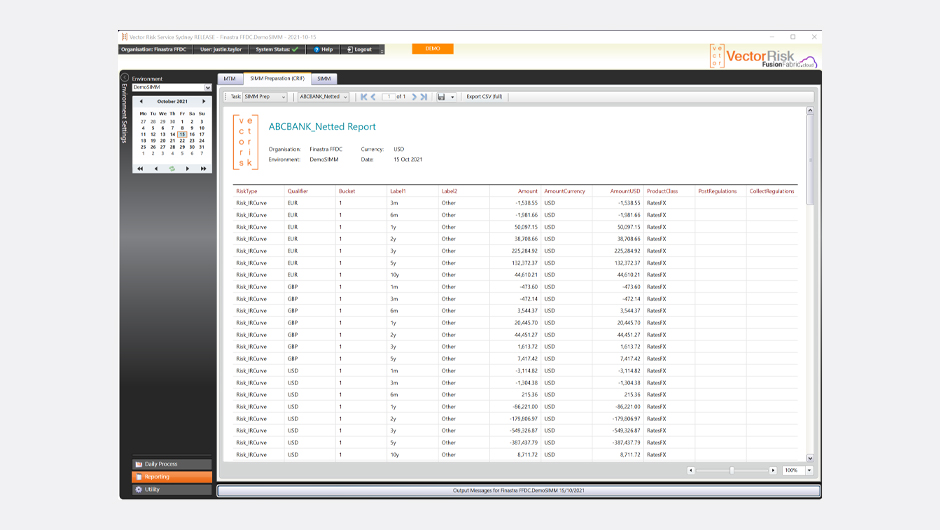Open the Reporting section
The image size is (940, 530).
[172, 477]
